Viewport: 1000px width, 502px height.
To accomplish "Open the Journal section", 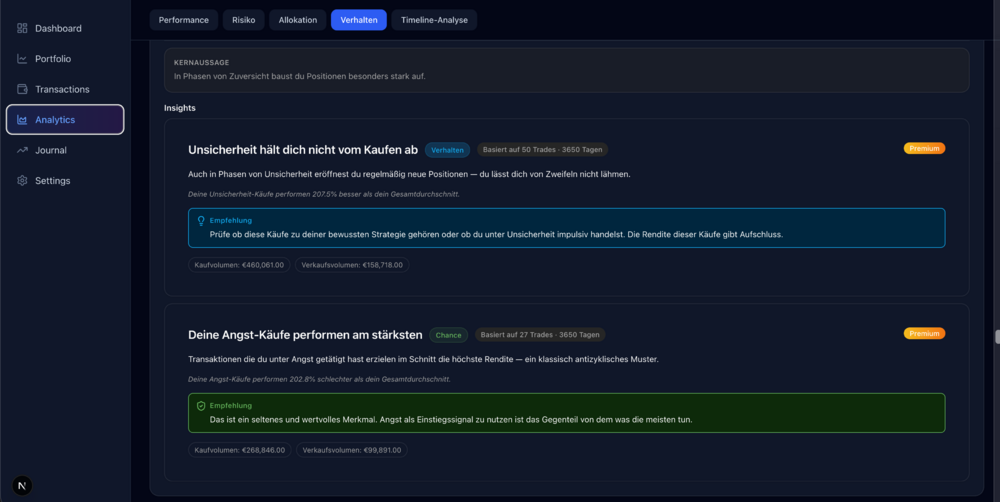I will tap(65, 151).
